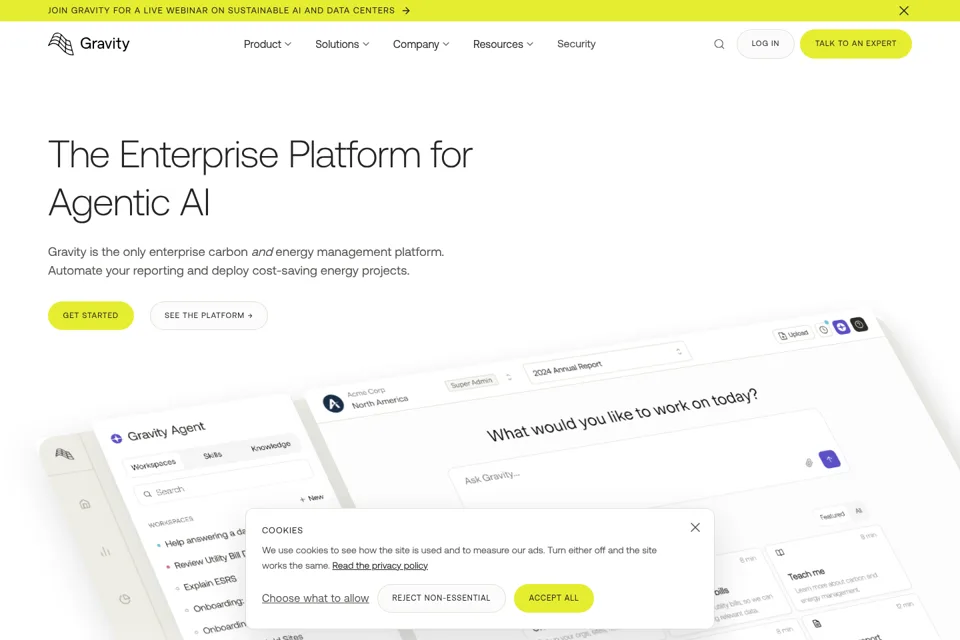Image resolution: width=960 pixels, height=640 pixels.
Task: Open the Review Utility Bill workspace item
Action: point(208,559)
